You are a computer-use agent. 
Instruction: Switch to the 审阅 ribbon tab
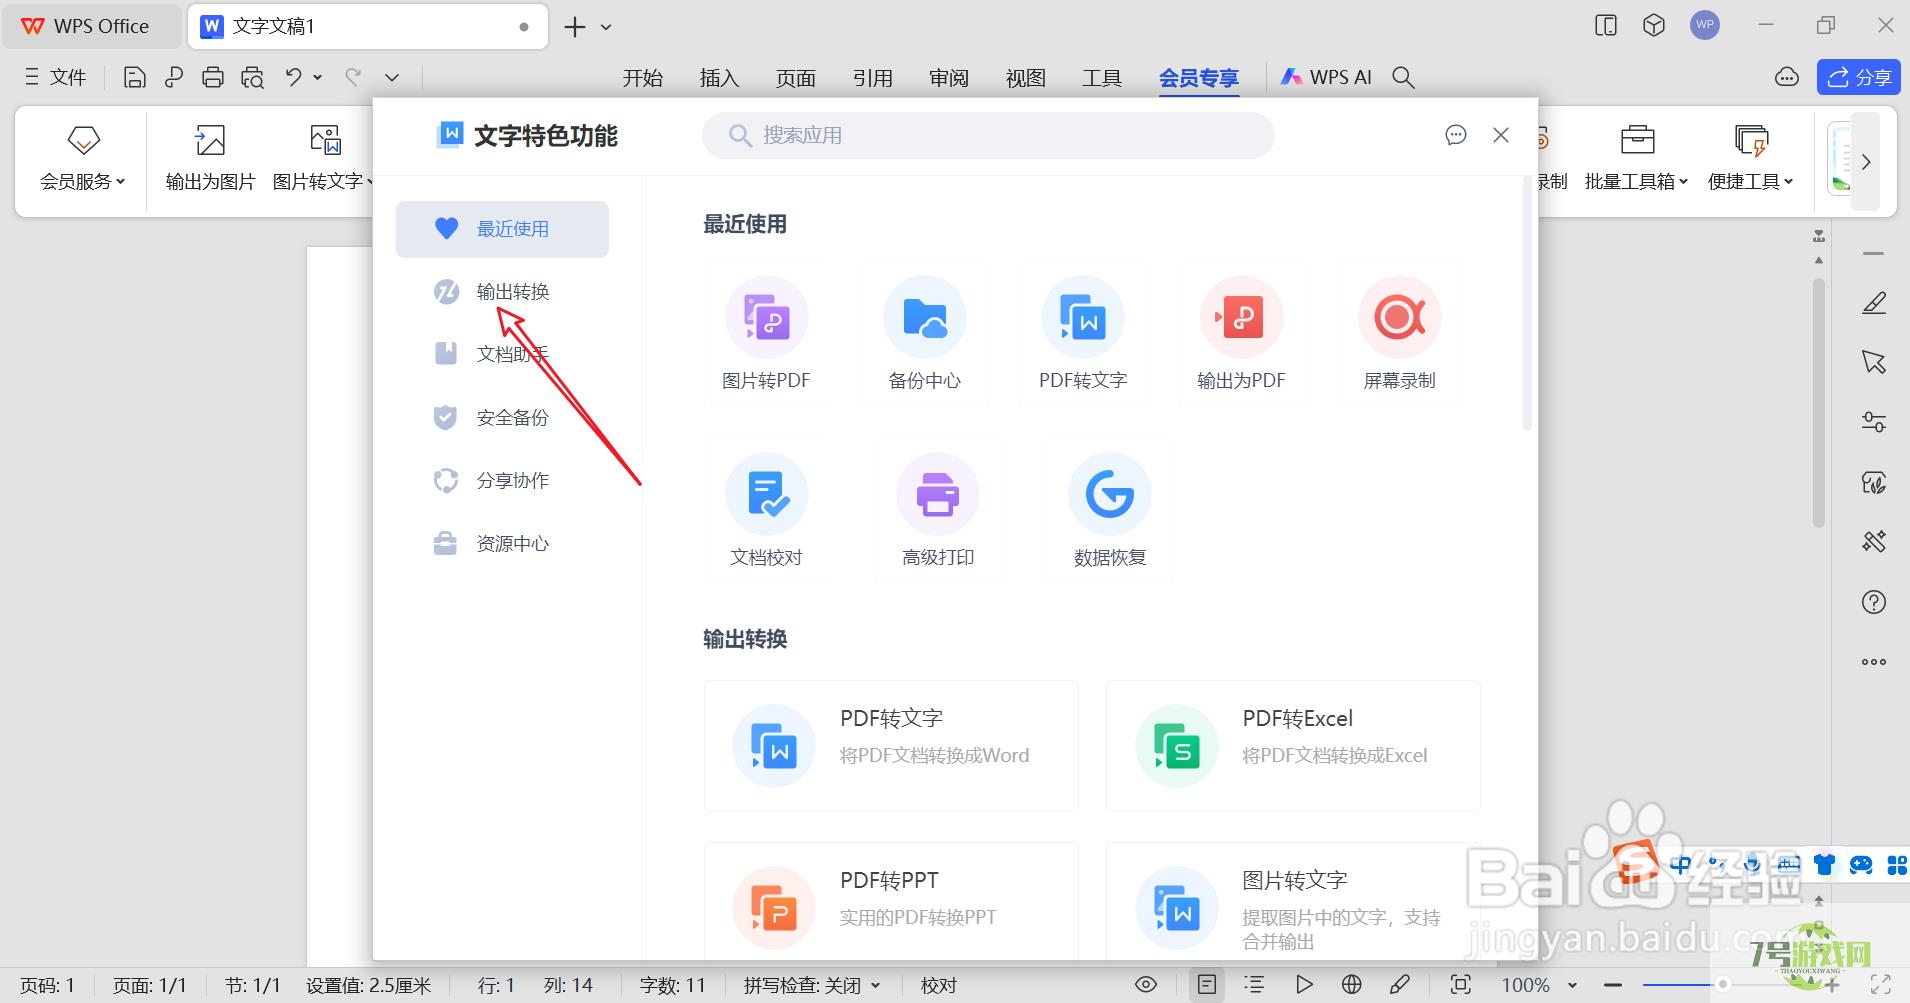949,78
